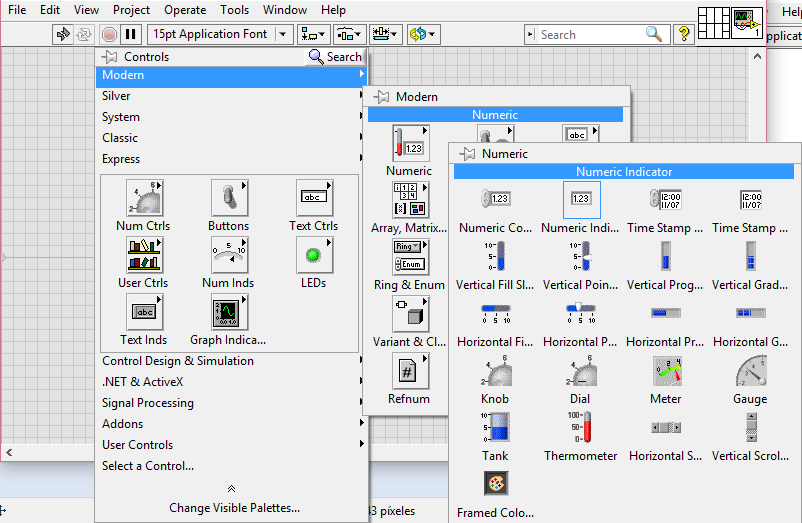
Task: Select the Dial control
Action: point(581,371)
